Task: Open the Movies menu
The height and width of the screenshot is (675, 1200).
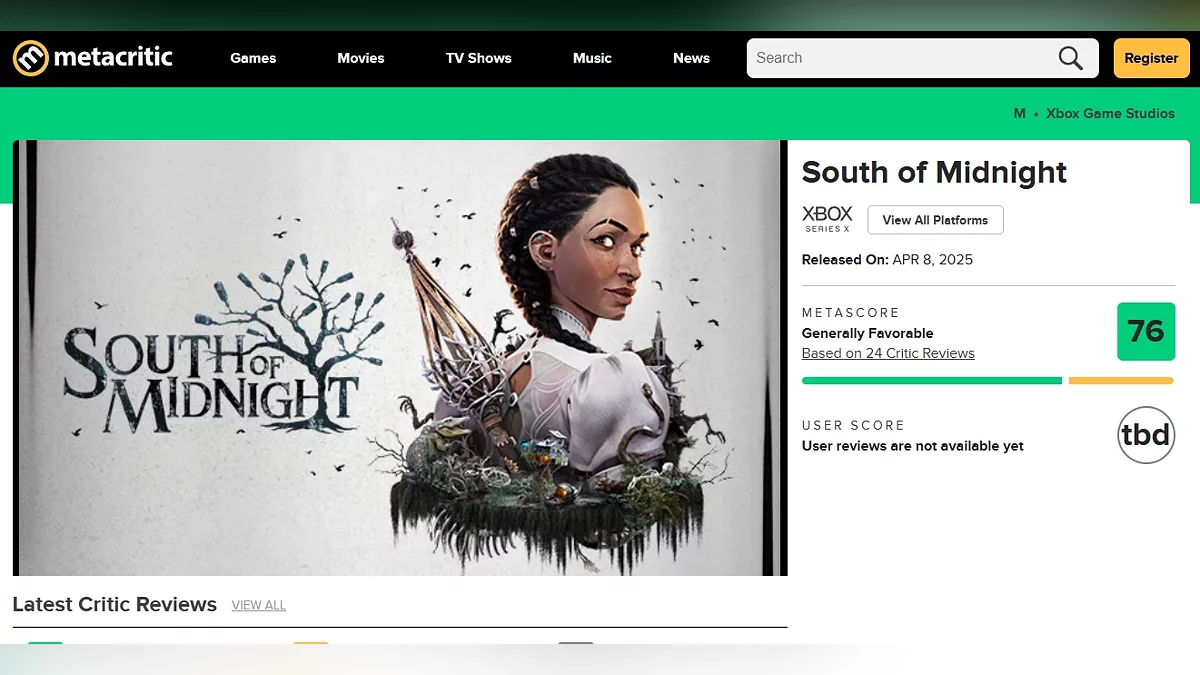Action: (x=361, y=58)
